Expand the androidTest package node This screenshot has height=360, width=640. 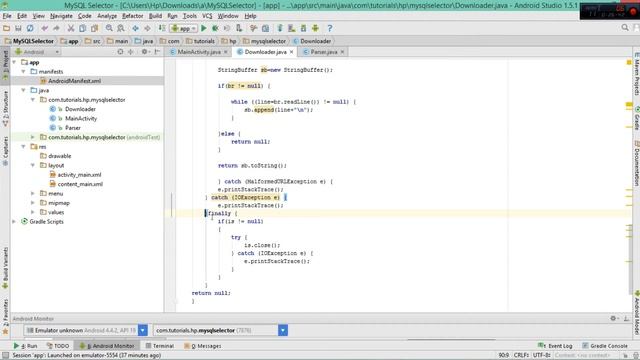33,137
